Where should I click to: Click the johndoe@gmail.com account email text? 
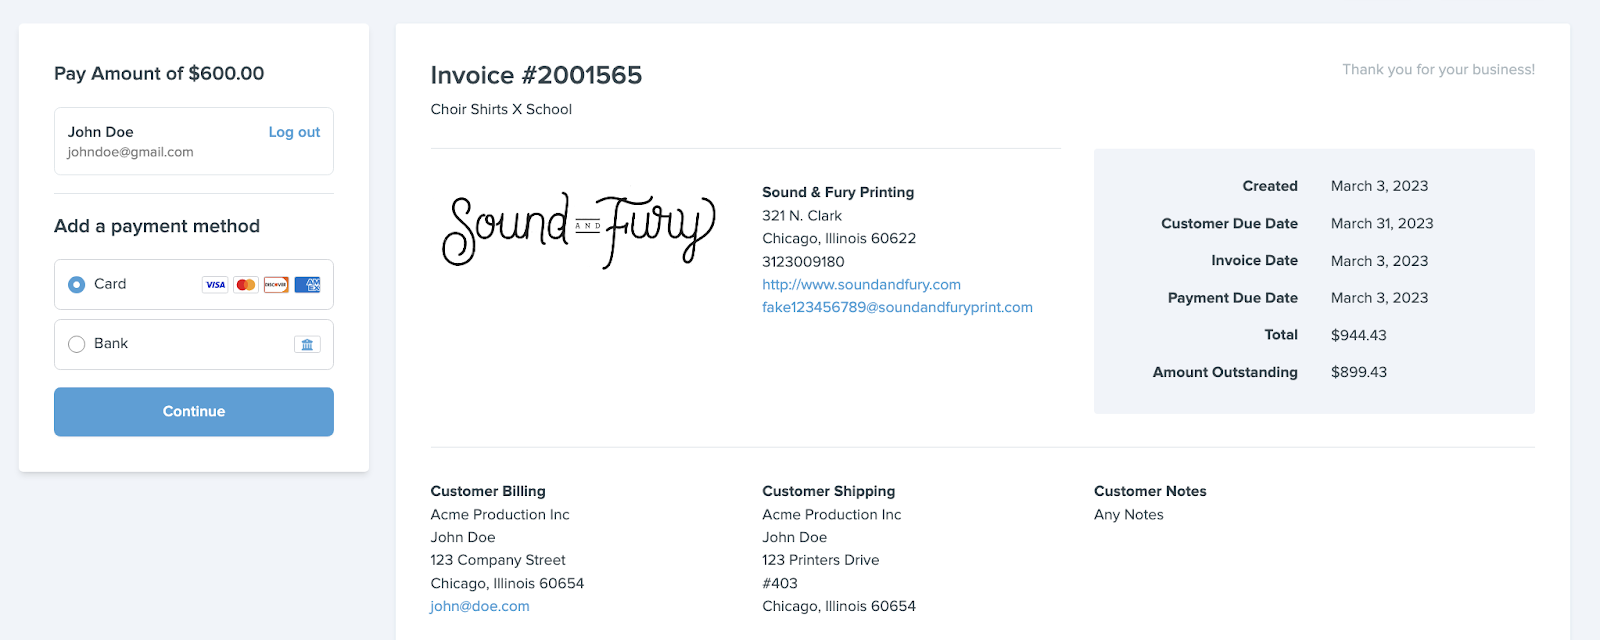[x=130, y=153]
